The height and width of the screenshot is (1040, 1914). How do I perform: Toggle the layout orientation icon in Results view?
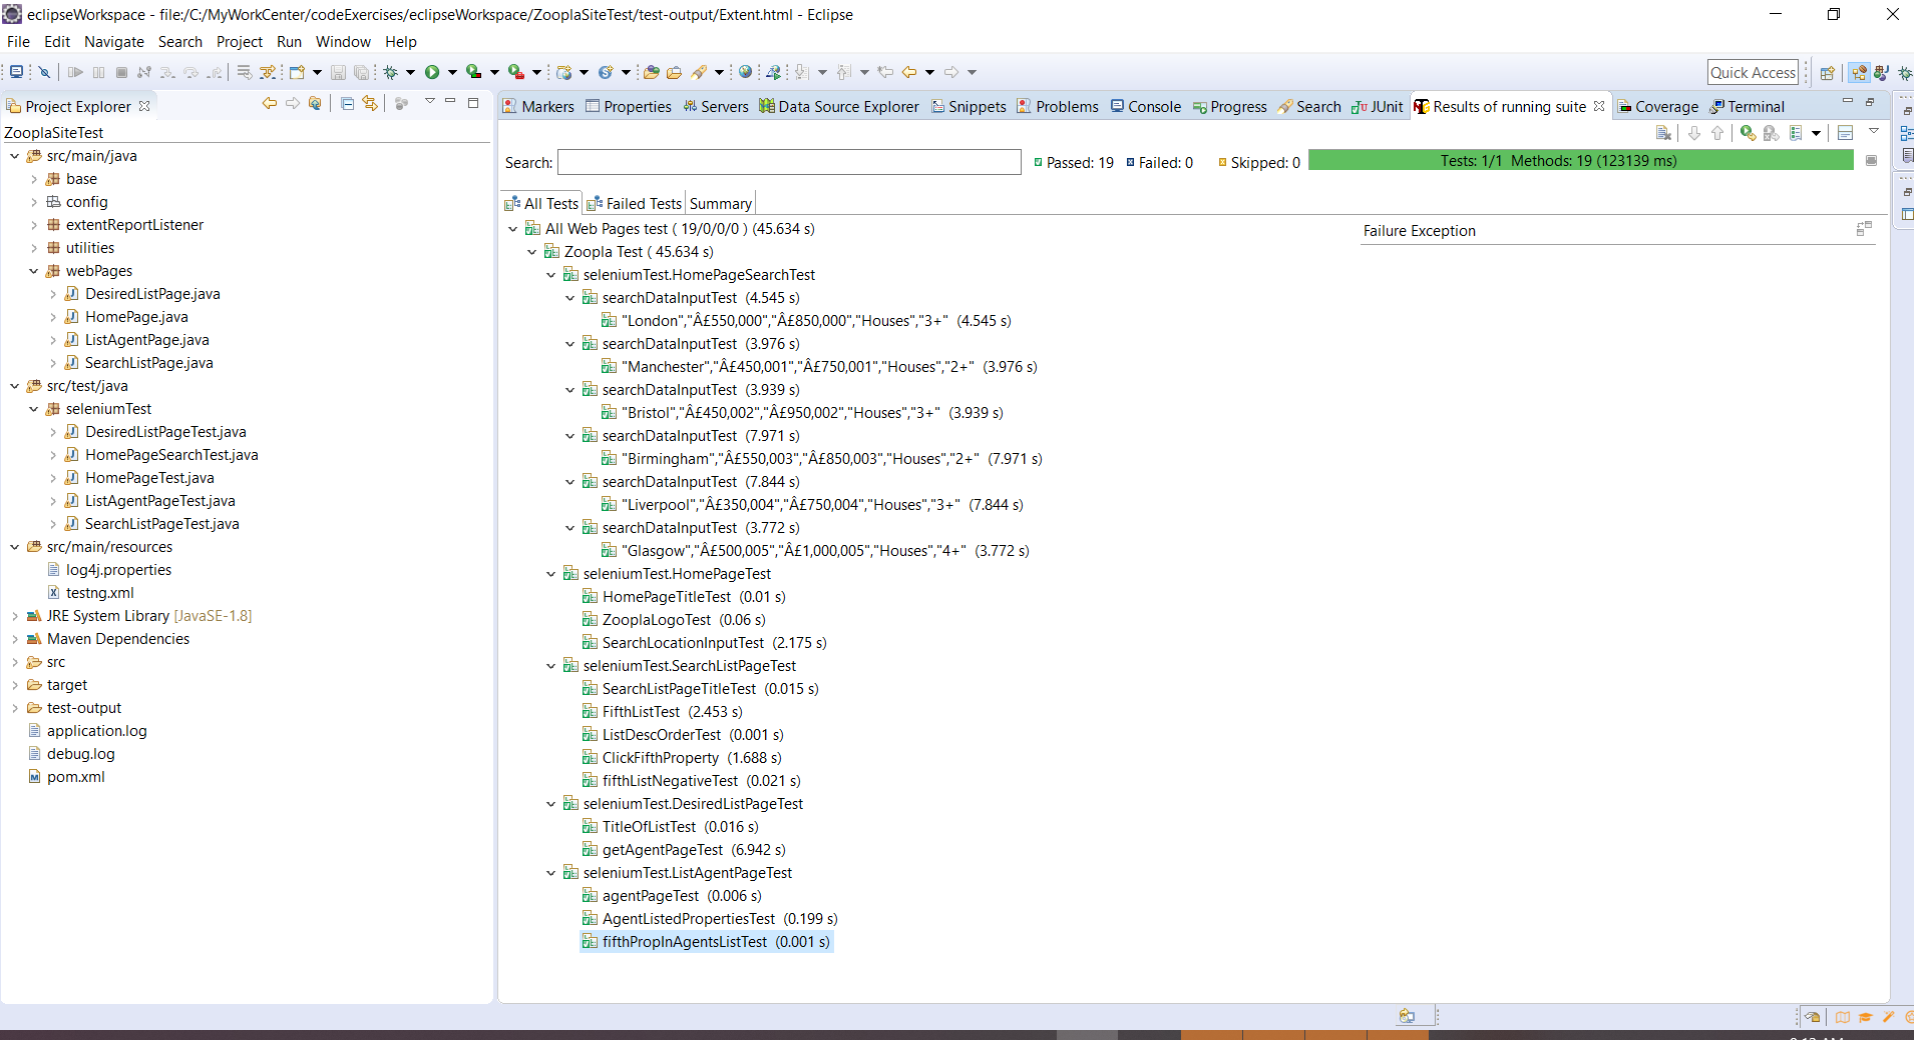(1844, 131)
